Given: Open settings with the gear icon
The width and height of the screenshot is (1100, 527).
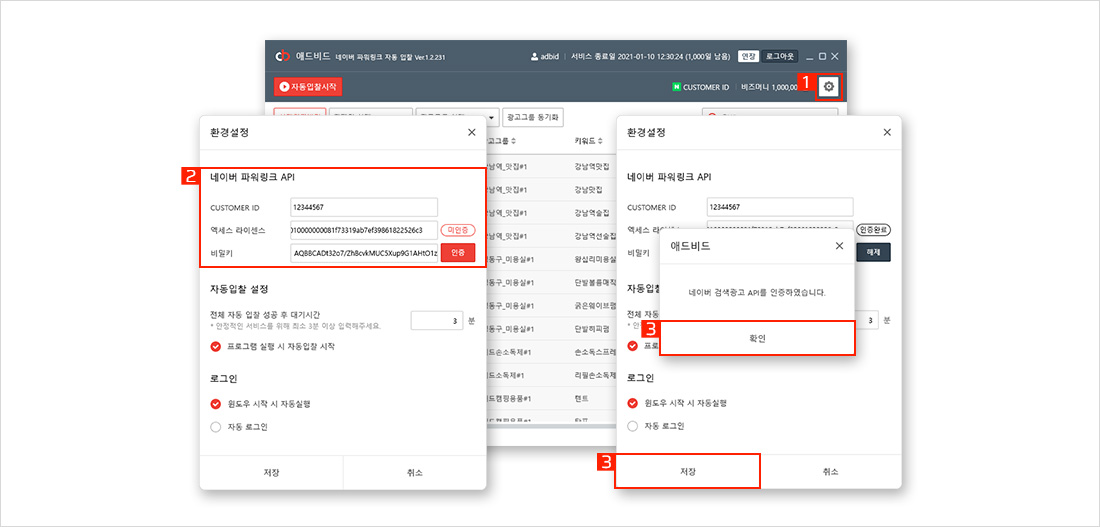Looking at the screenshot, I should click(829, 86).
